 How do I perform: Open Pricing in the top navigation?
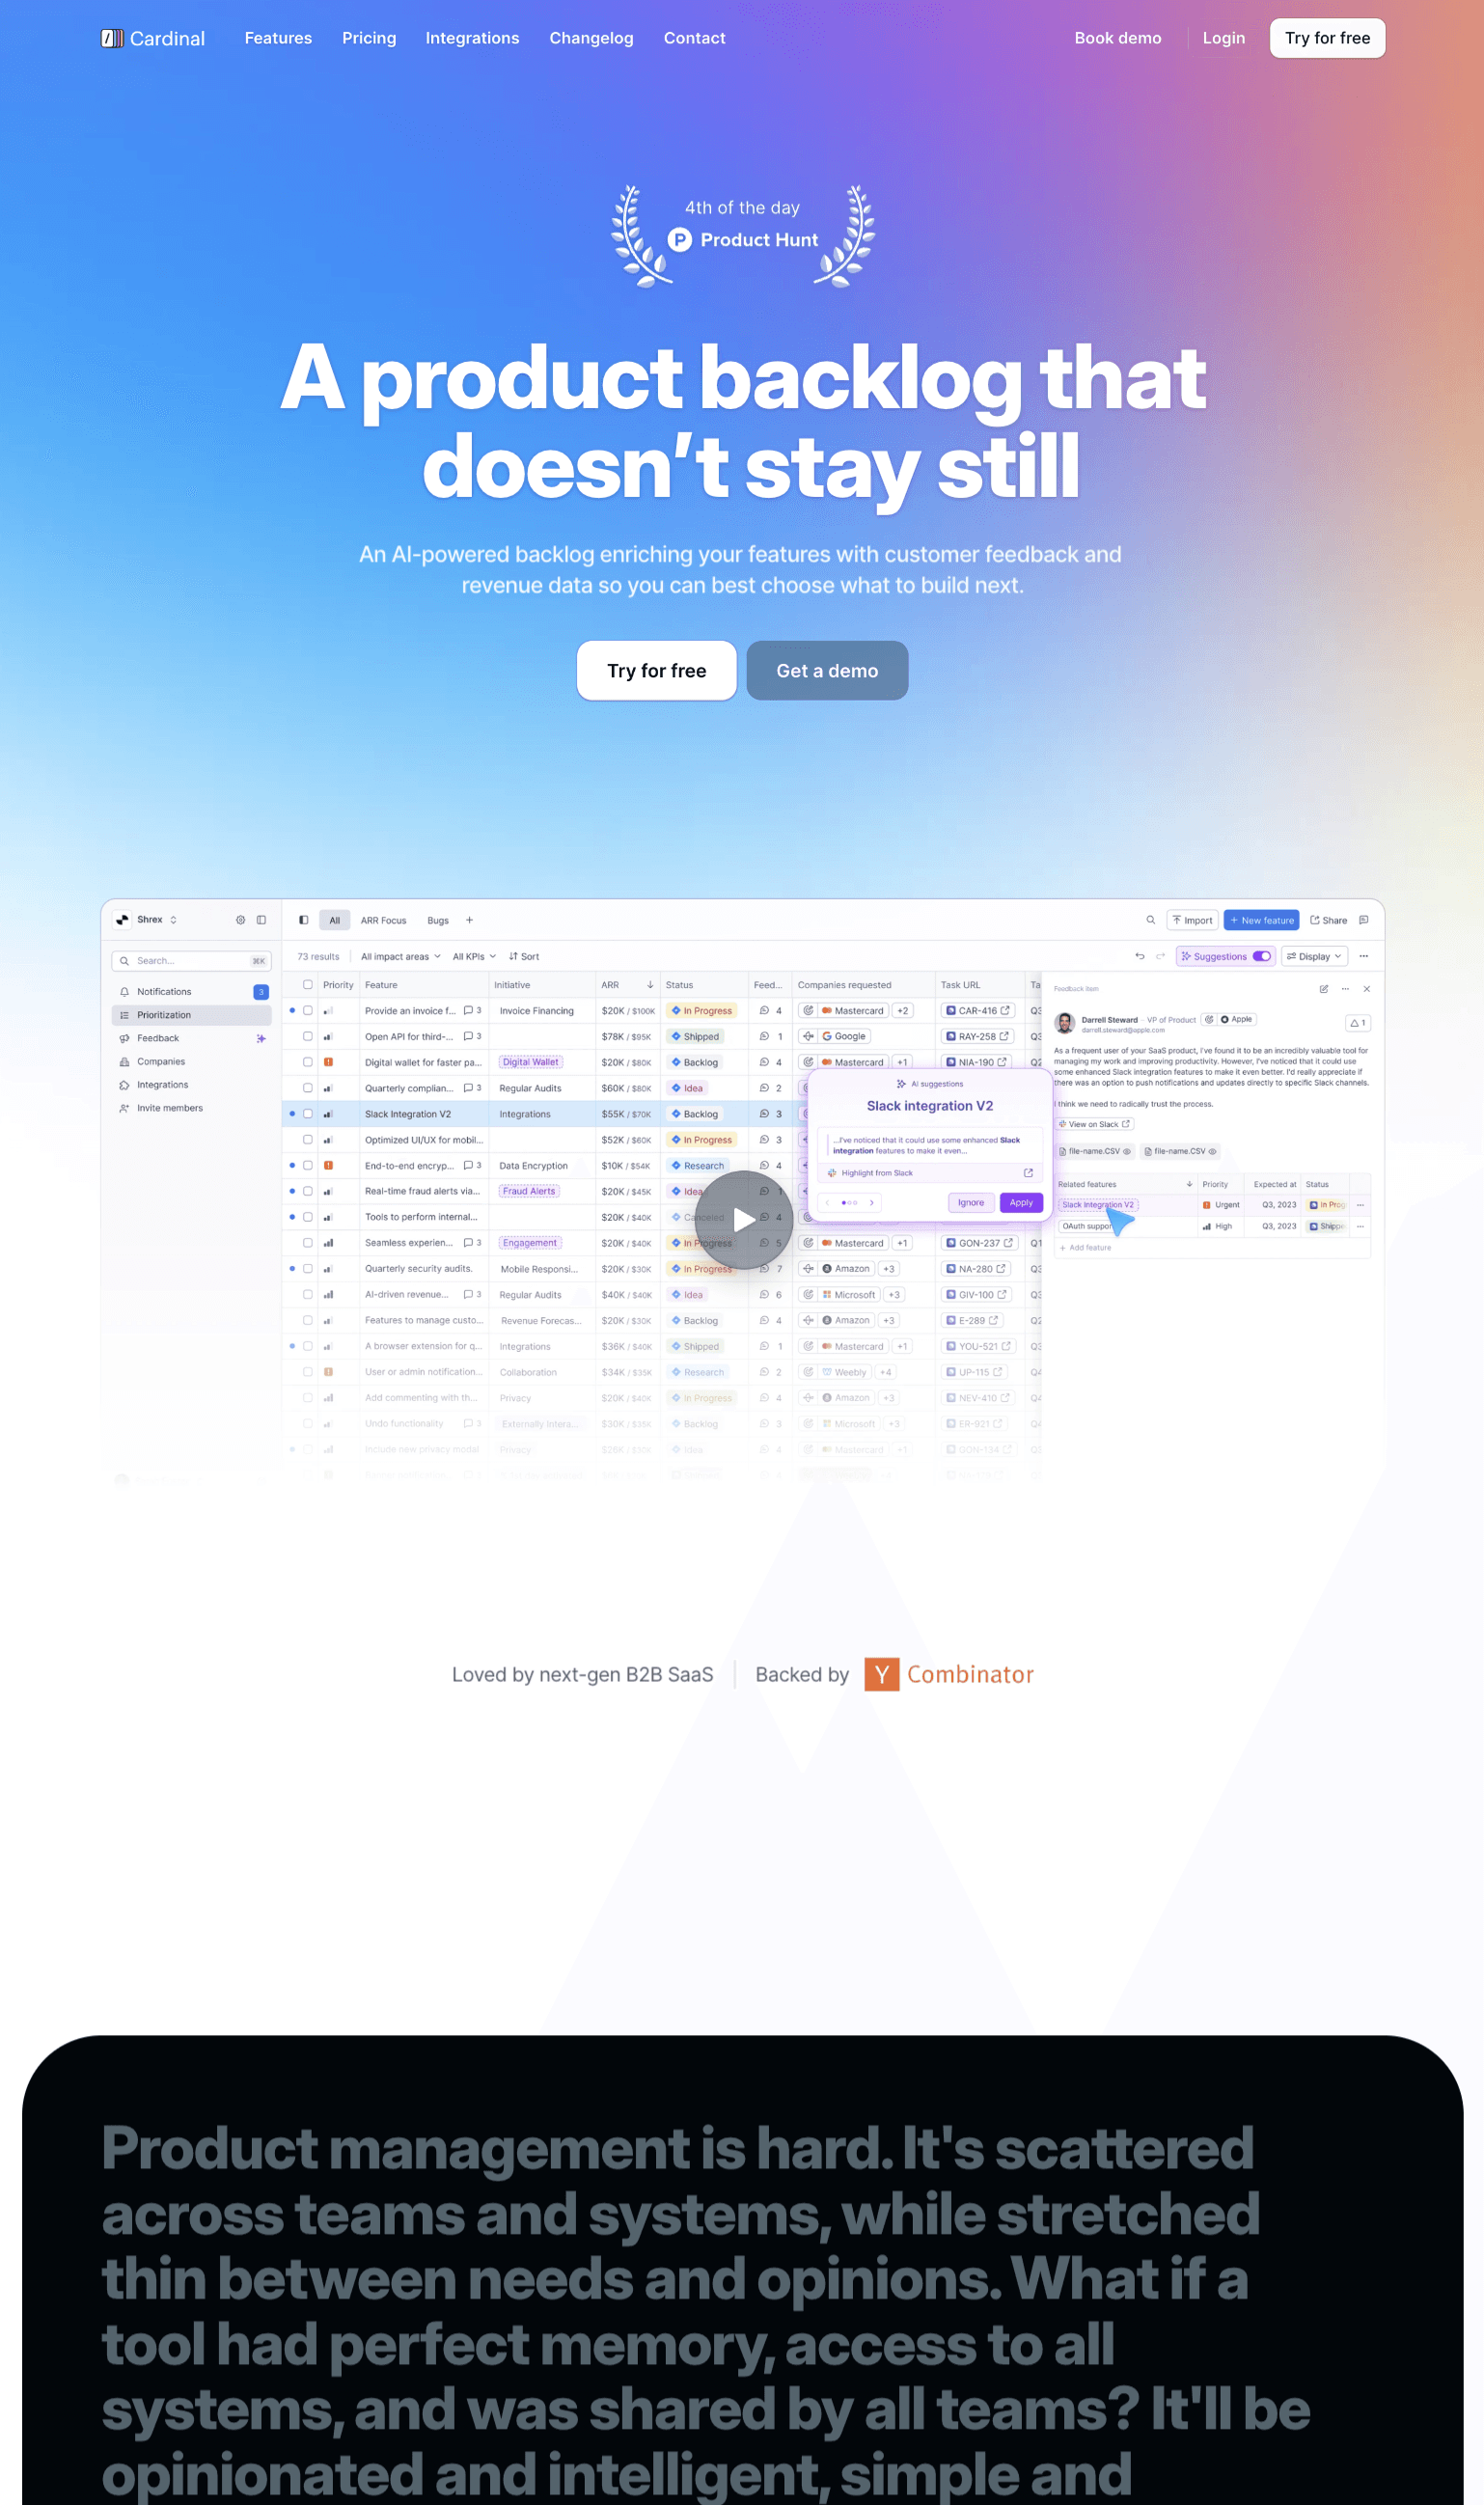(x=369, y=38)
